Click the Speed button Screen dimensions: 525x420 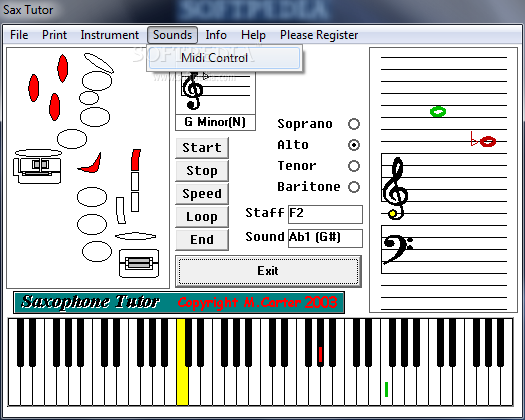point(202,194)
